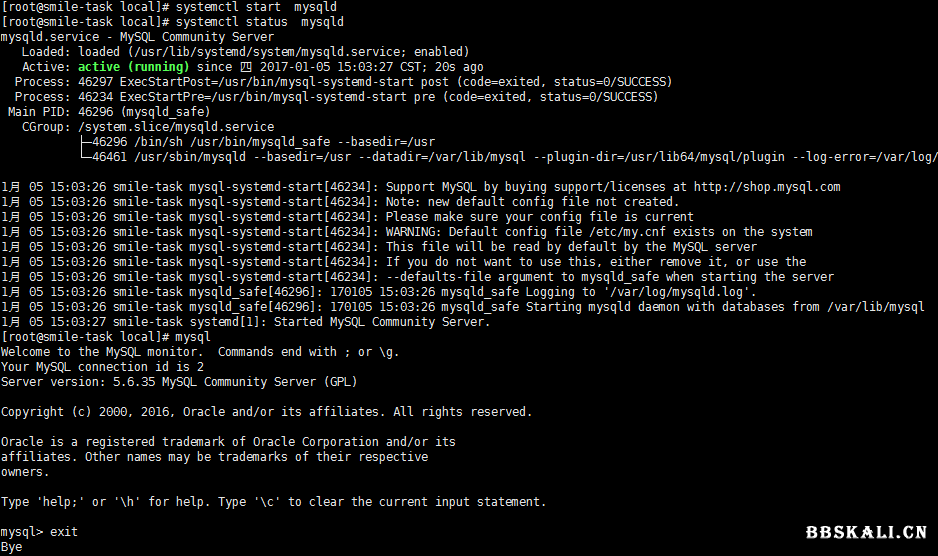The height and width of the screenshot is (556, 938).
Task: Click the "Type 'help;' or '\h'" help line
Action: 273,502
